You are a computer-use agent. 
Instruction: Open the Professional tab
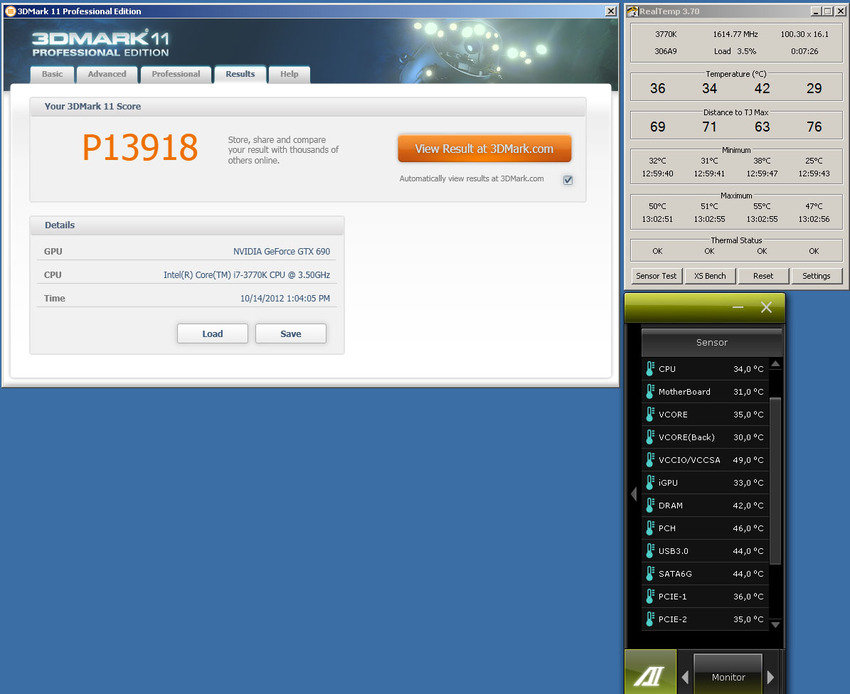click(176, 74)
